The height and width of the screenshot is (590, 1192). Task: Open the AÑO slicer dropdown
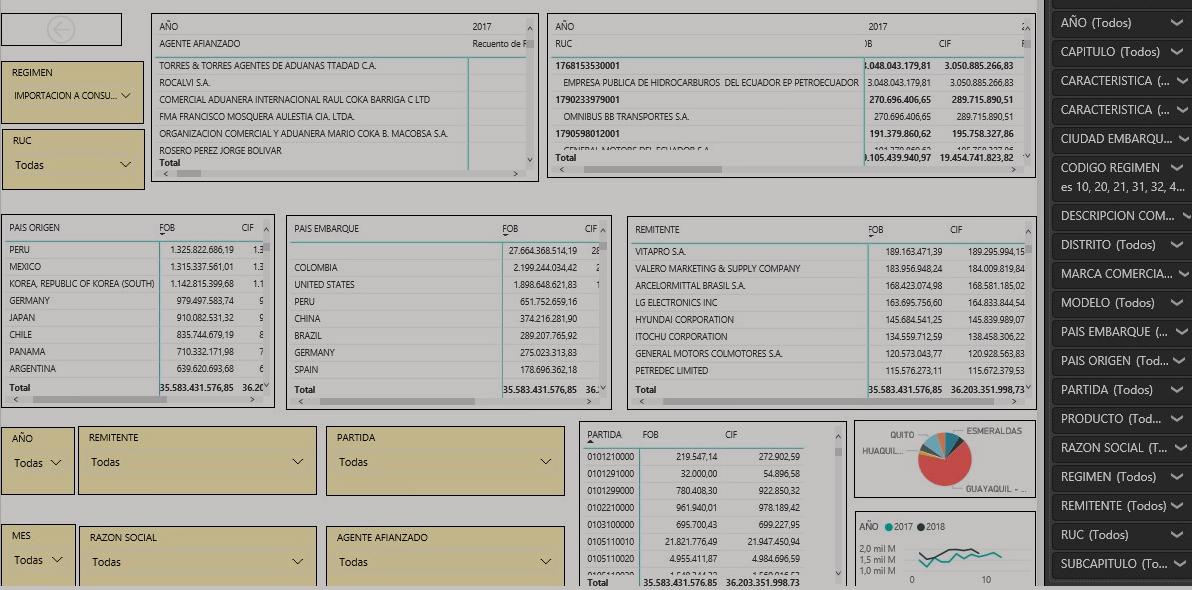(x=38, y=462)
